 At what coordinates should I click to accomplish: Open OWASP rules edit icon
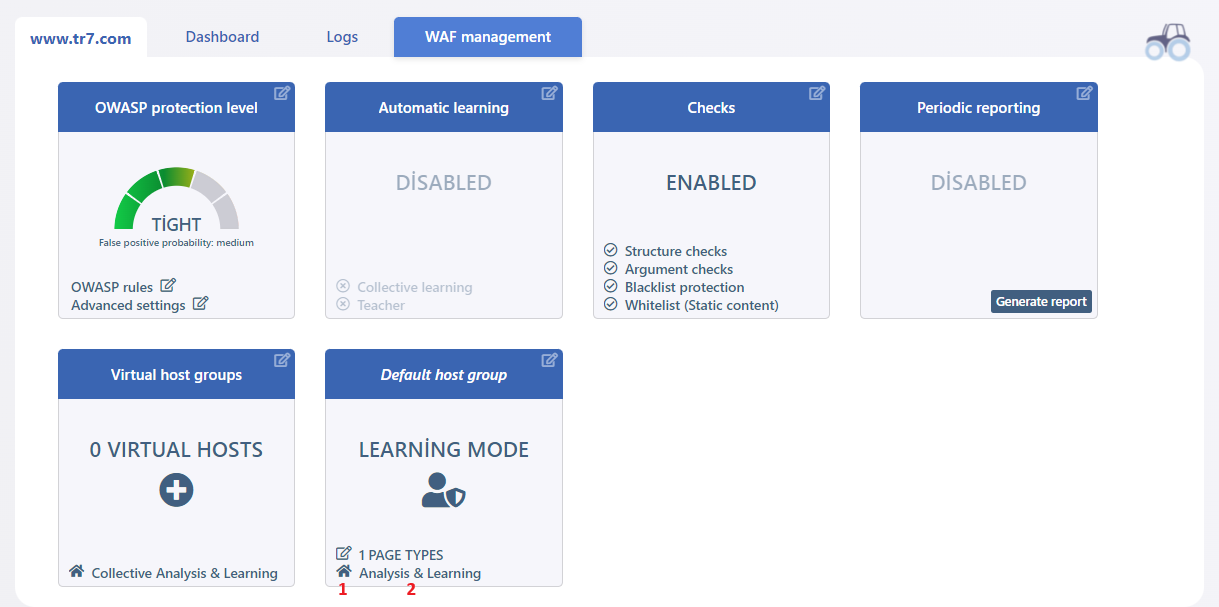tap(168, 286)
